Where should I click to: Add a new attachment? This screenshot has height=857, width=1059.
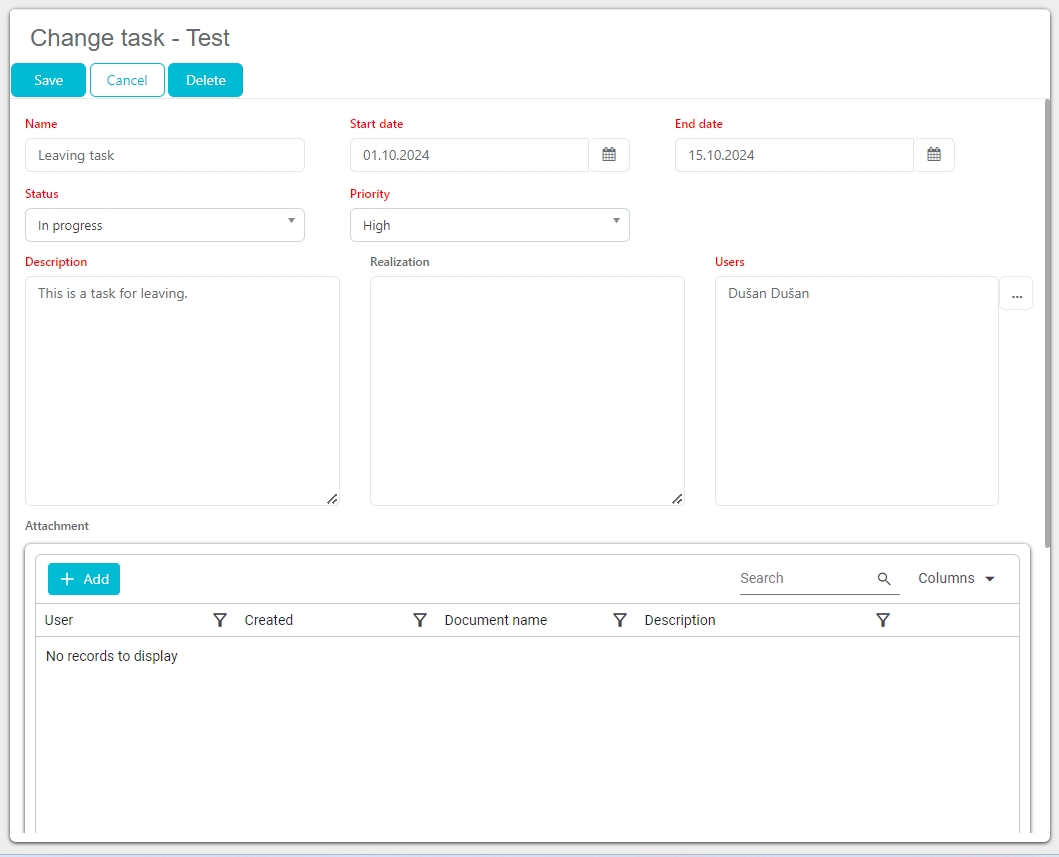point(84,579)
